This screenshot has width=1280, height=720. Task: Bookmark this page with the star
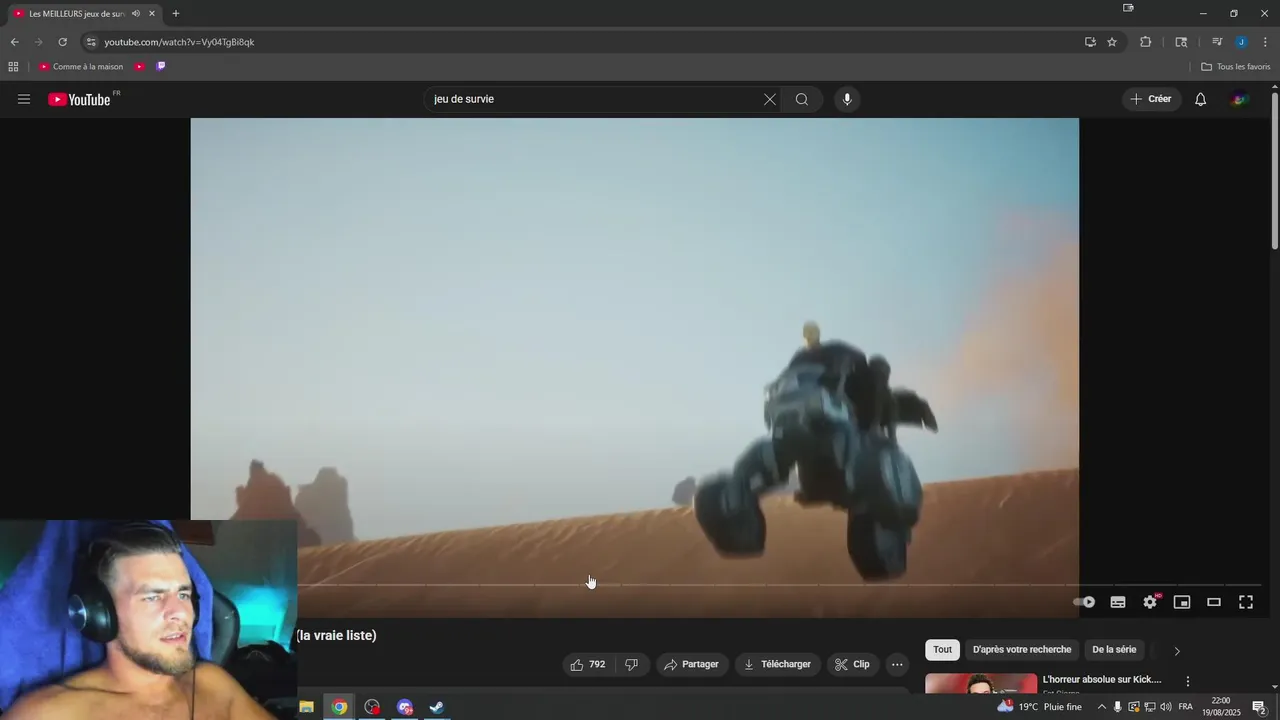[x=1112, y=42]
